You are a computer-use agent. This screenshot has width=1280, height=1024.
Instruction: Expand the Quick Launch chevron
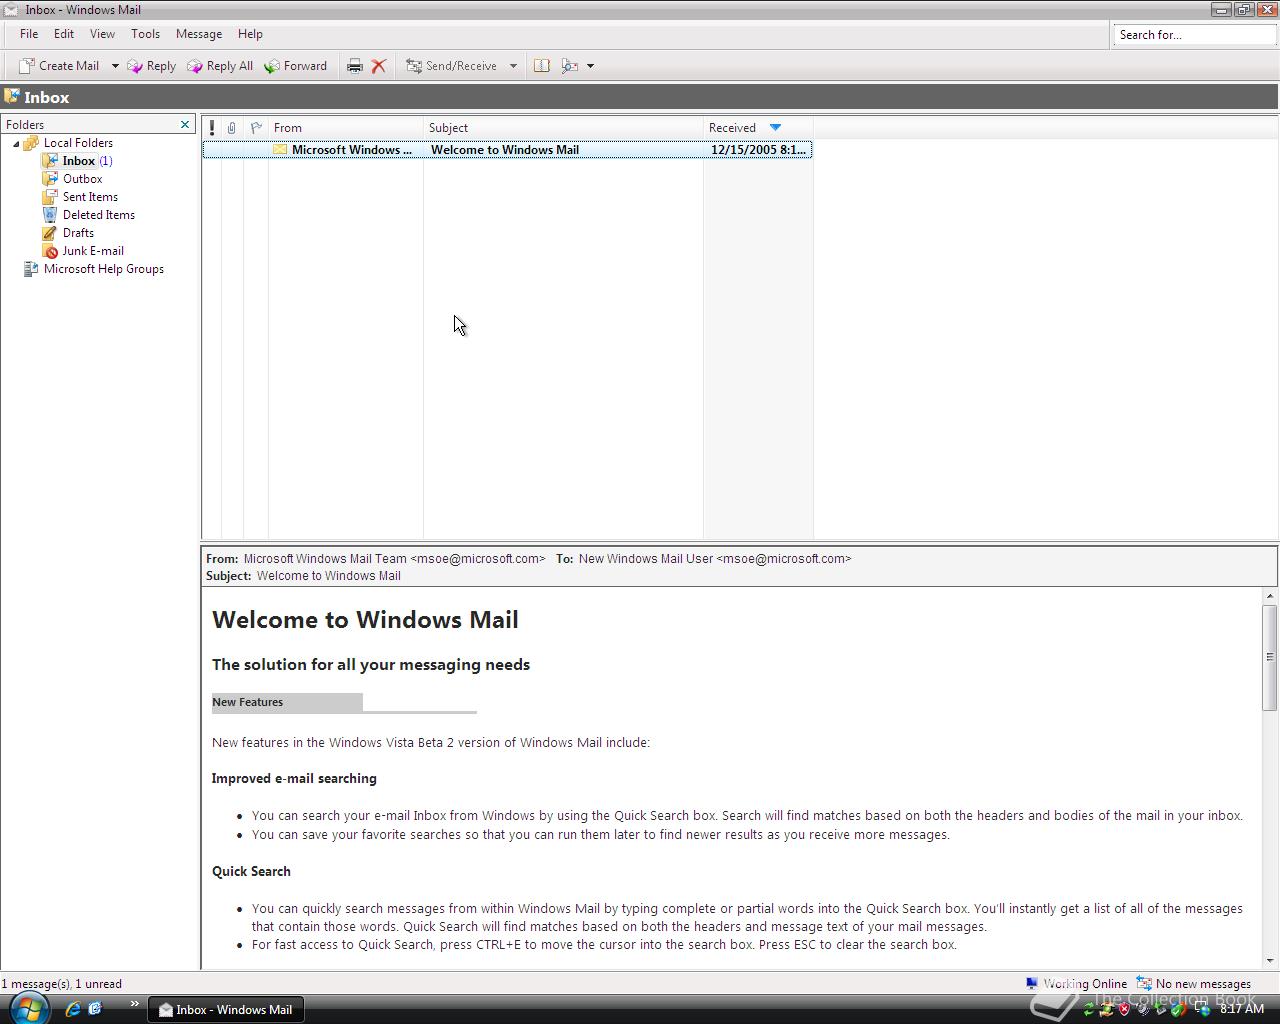[x=134, y=1004]
